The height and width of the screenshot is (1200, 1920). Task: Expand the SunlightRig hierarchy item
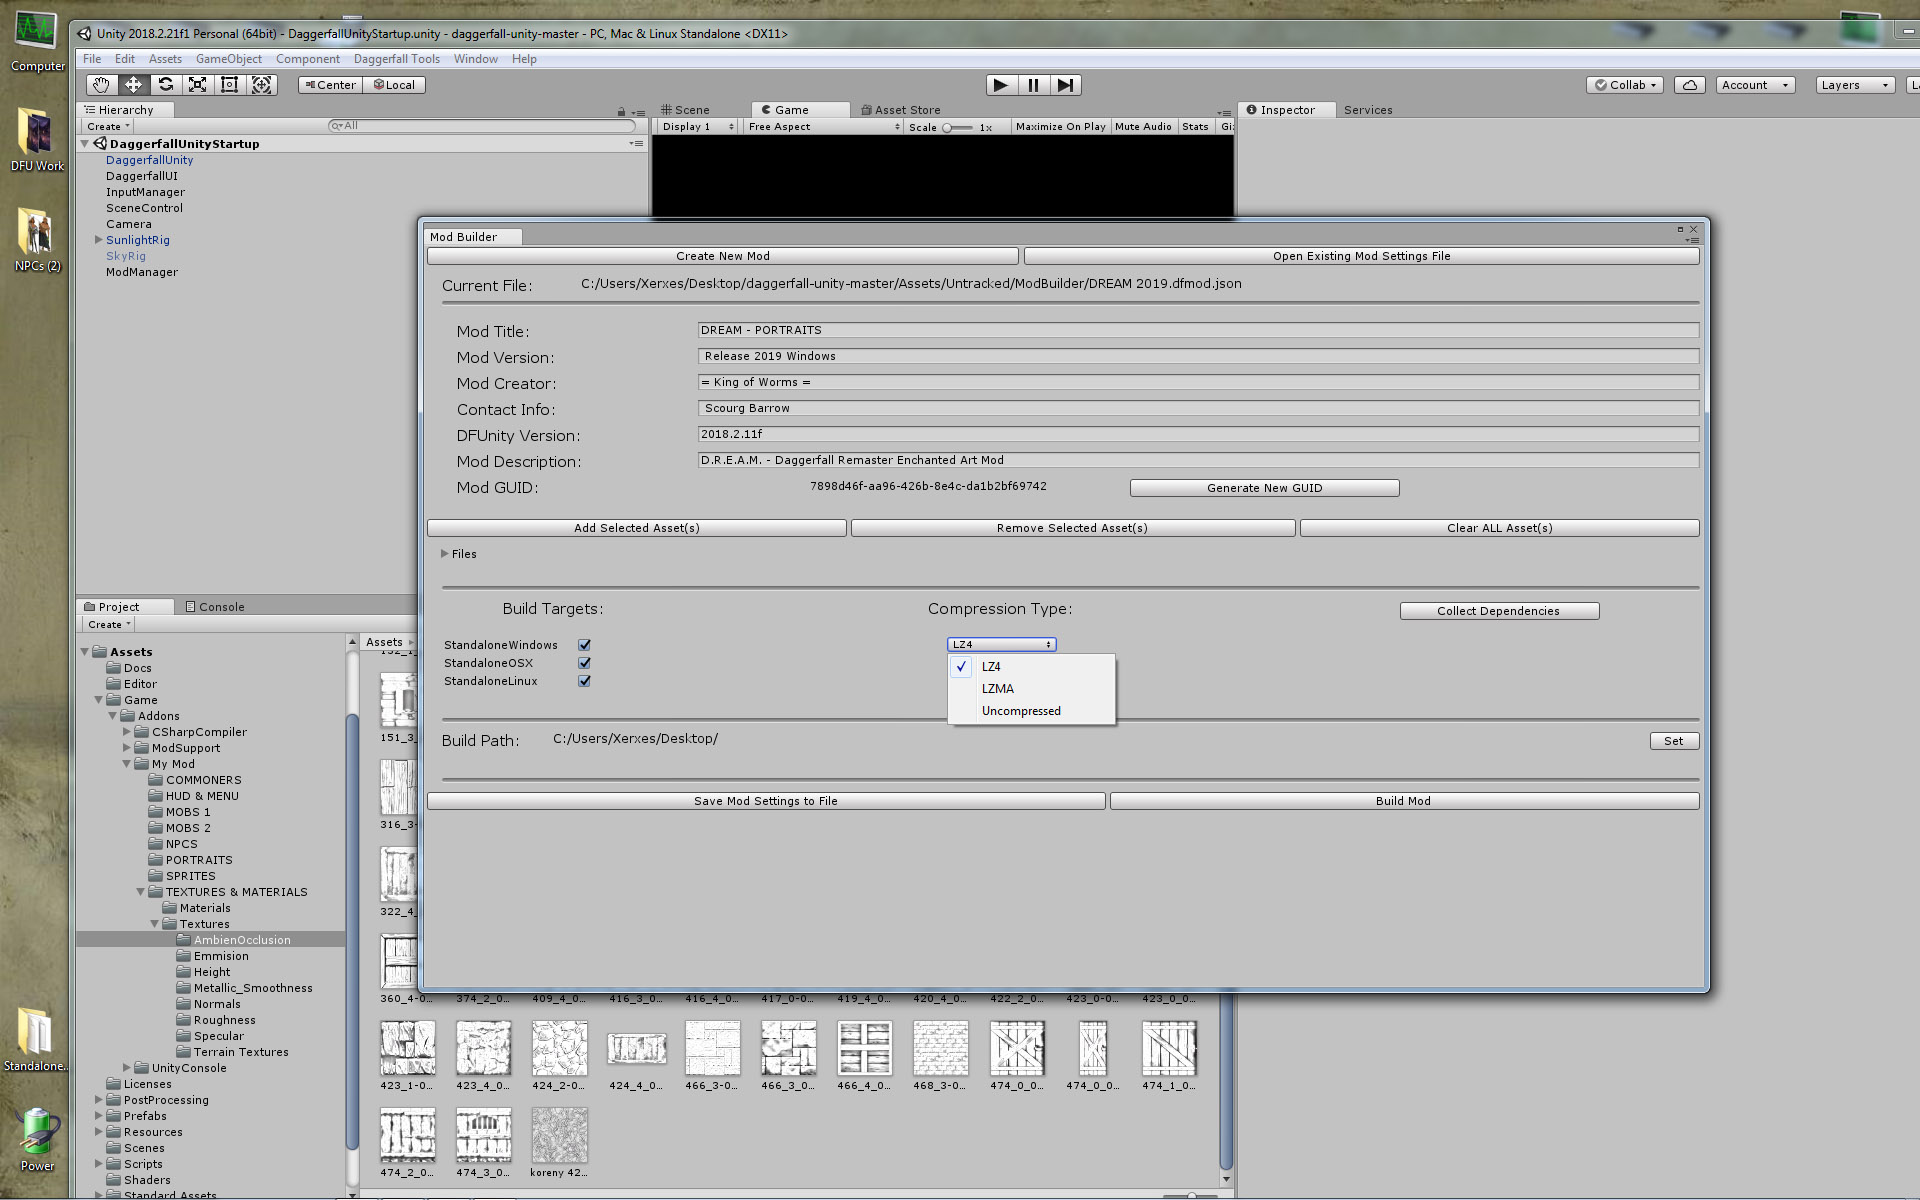pos(98,240)
